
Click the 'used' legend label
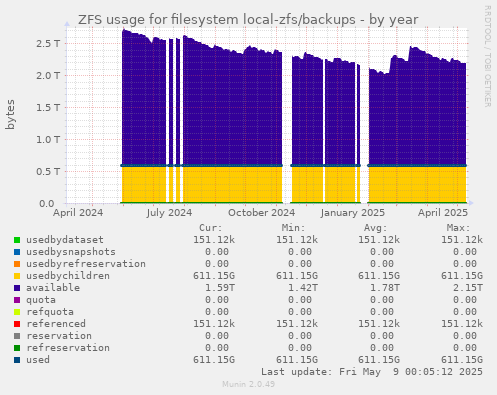point(38,360)
